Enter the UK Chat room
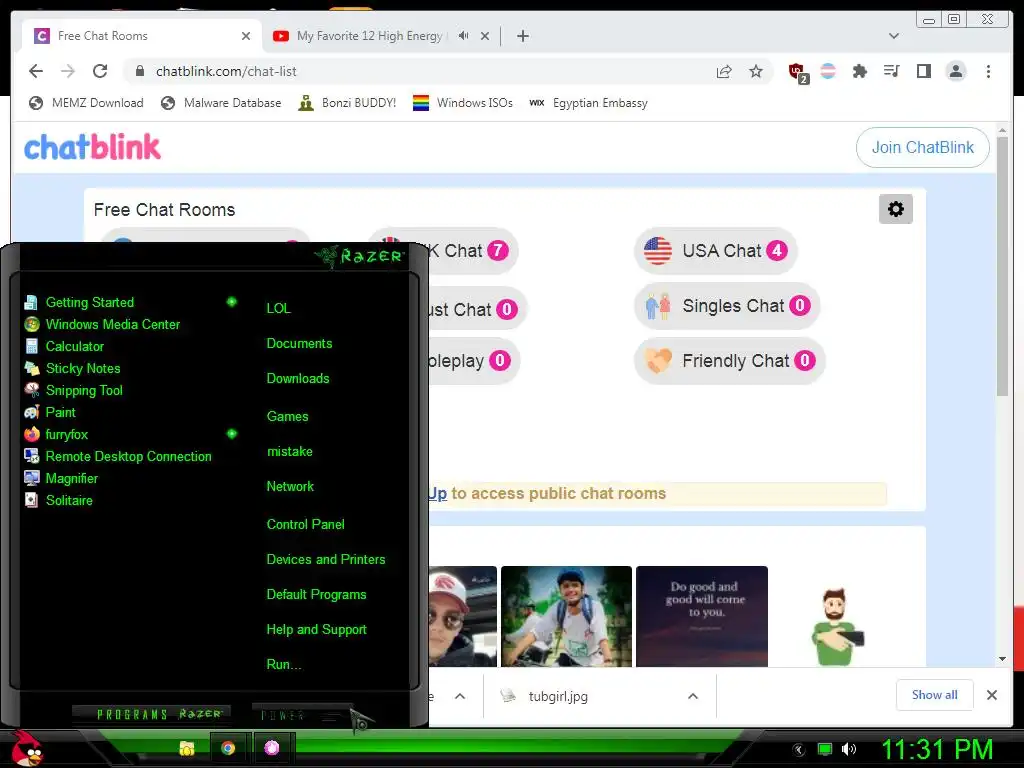 tap(473, 251)
